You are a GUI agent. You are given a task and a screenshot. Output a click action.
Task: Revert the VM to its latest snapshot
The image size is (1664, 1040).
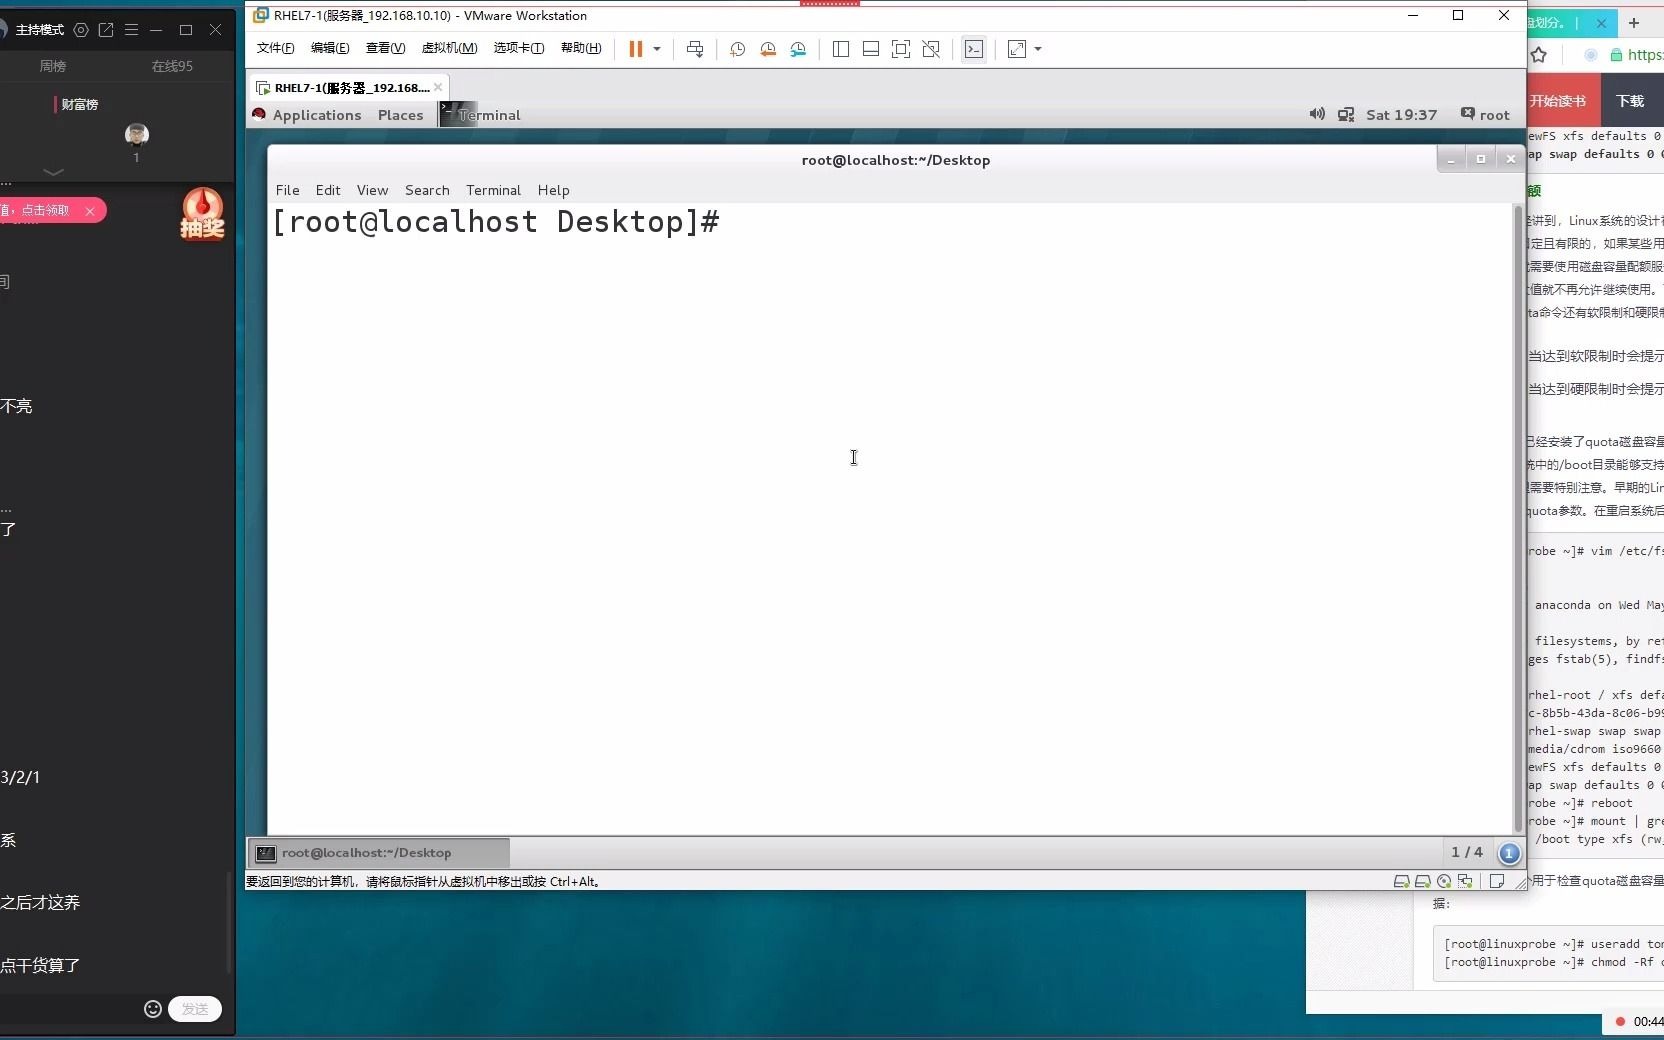(x=769, y=49)
